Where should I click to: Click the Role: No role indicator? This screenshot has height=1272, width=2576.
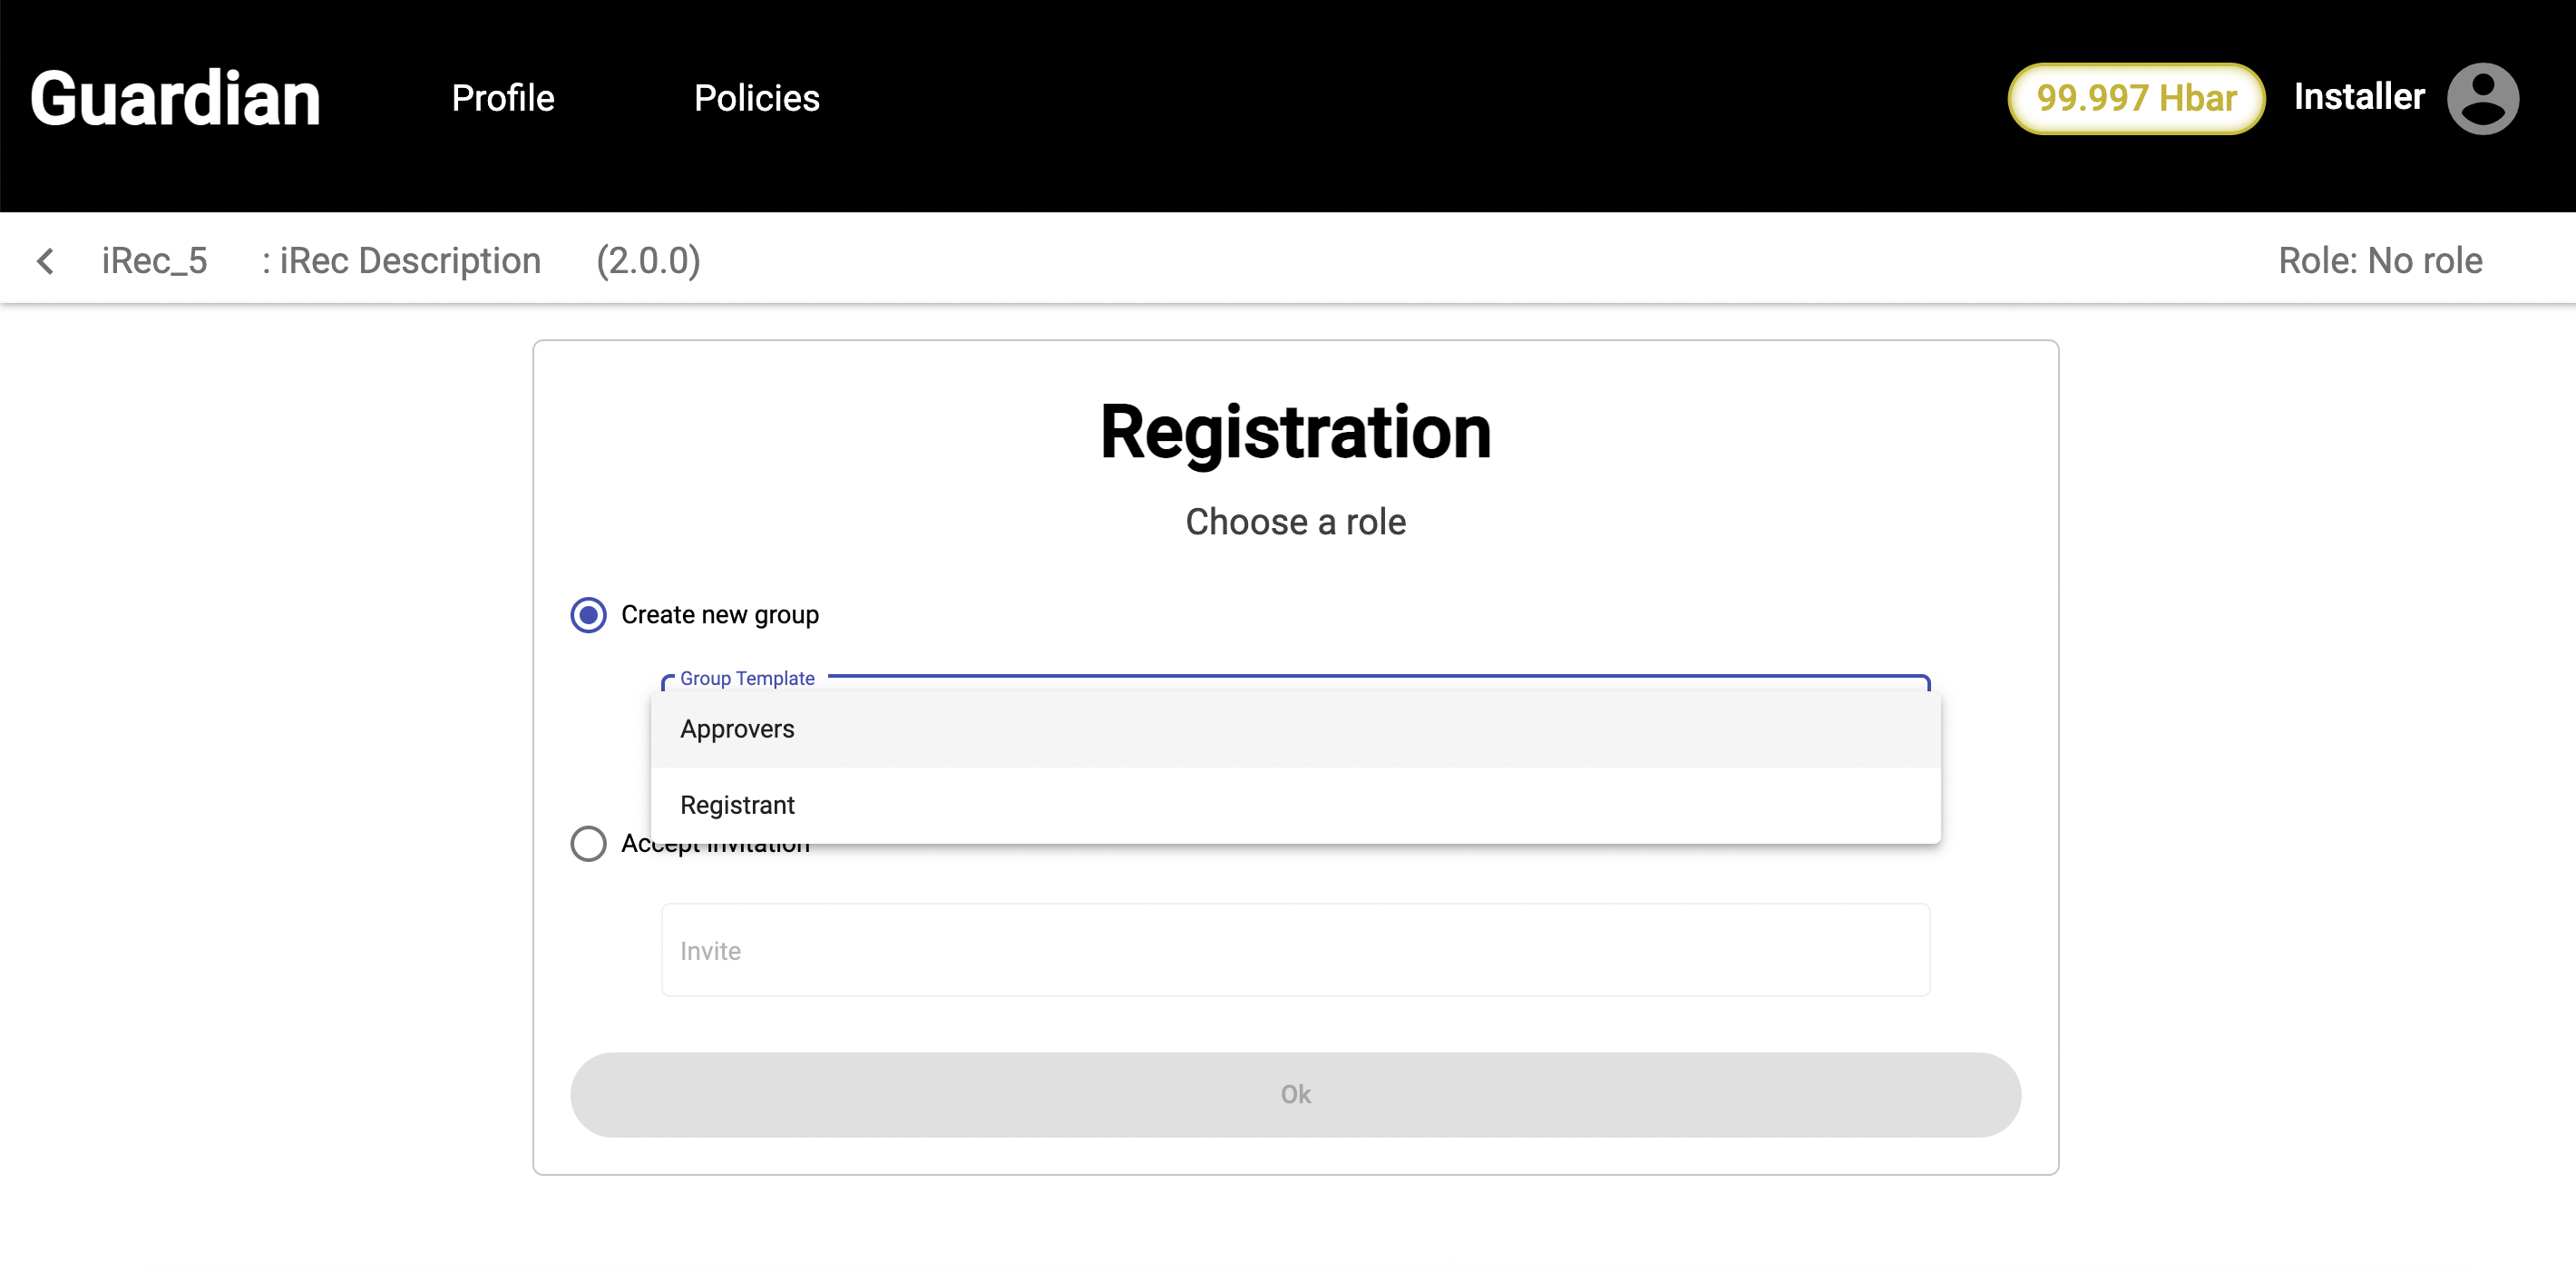[x=2380, y=261]
